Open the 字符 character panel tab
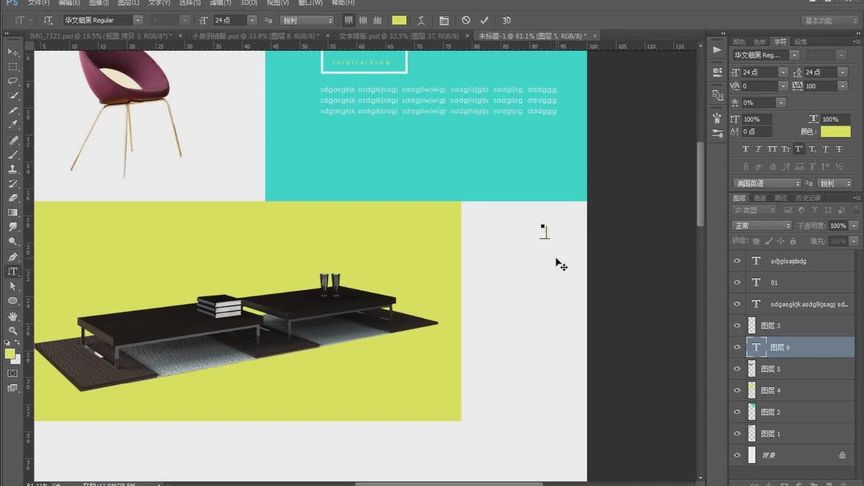Image resolution: width=864 pixels, height=486 pixels. (779, 42)
